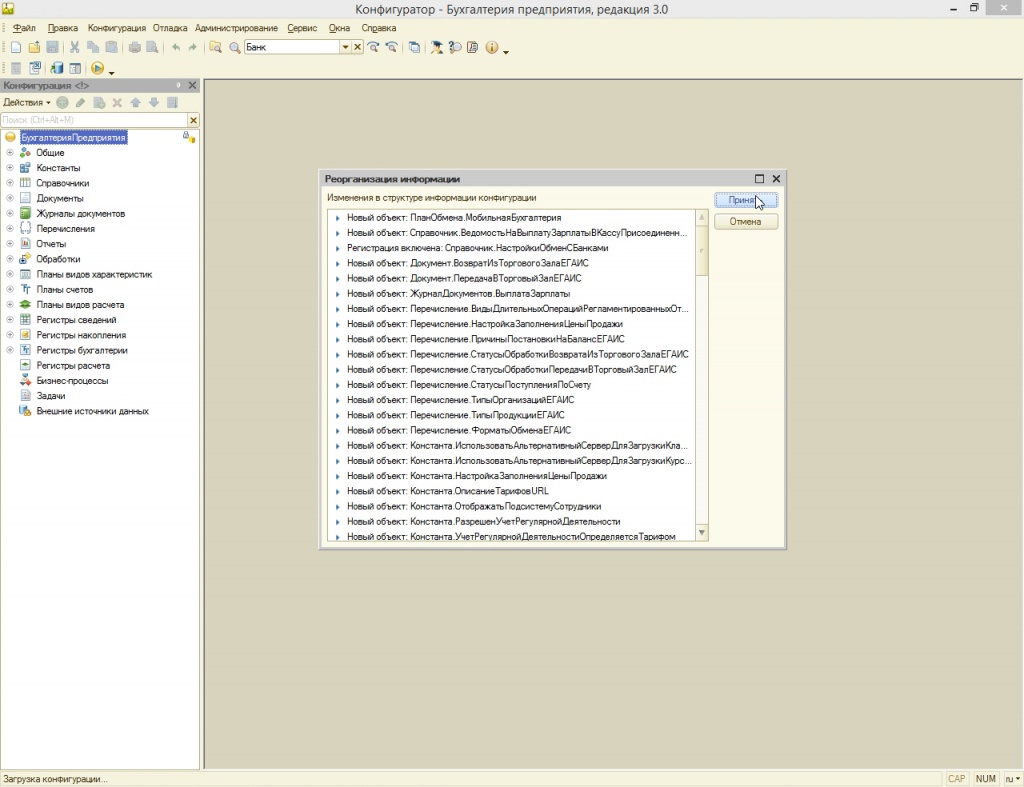Open the Syntax assistant icon
1024x787 pixels.
coord(436,47)
